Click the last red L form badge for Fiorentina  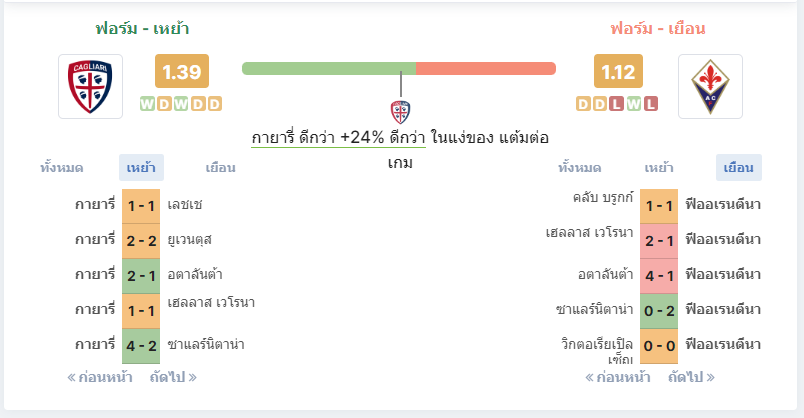click(x=651, y=104)
